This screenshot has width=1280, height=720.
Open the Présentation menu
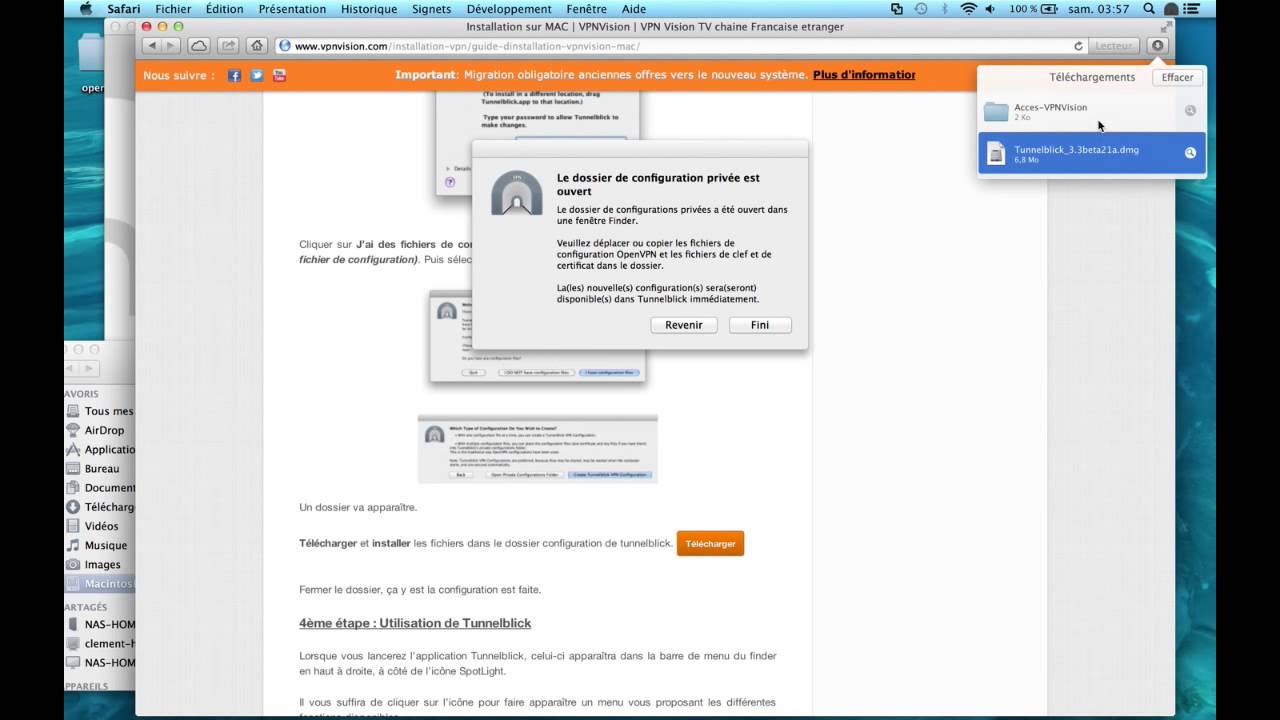[x=292, y=9]
